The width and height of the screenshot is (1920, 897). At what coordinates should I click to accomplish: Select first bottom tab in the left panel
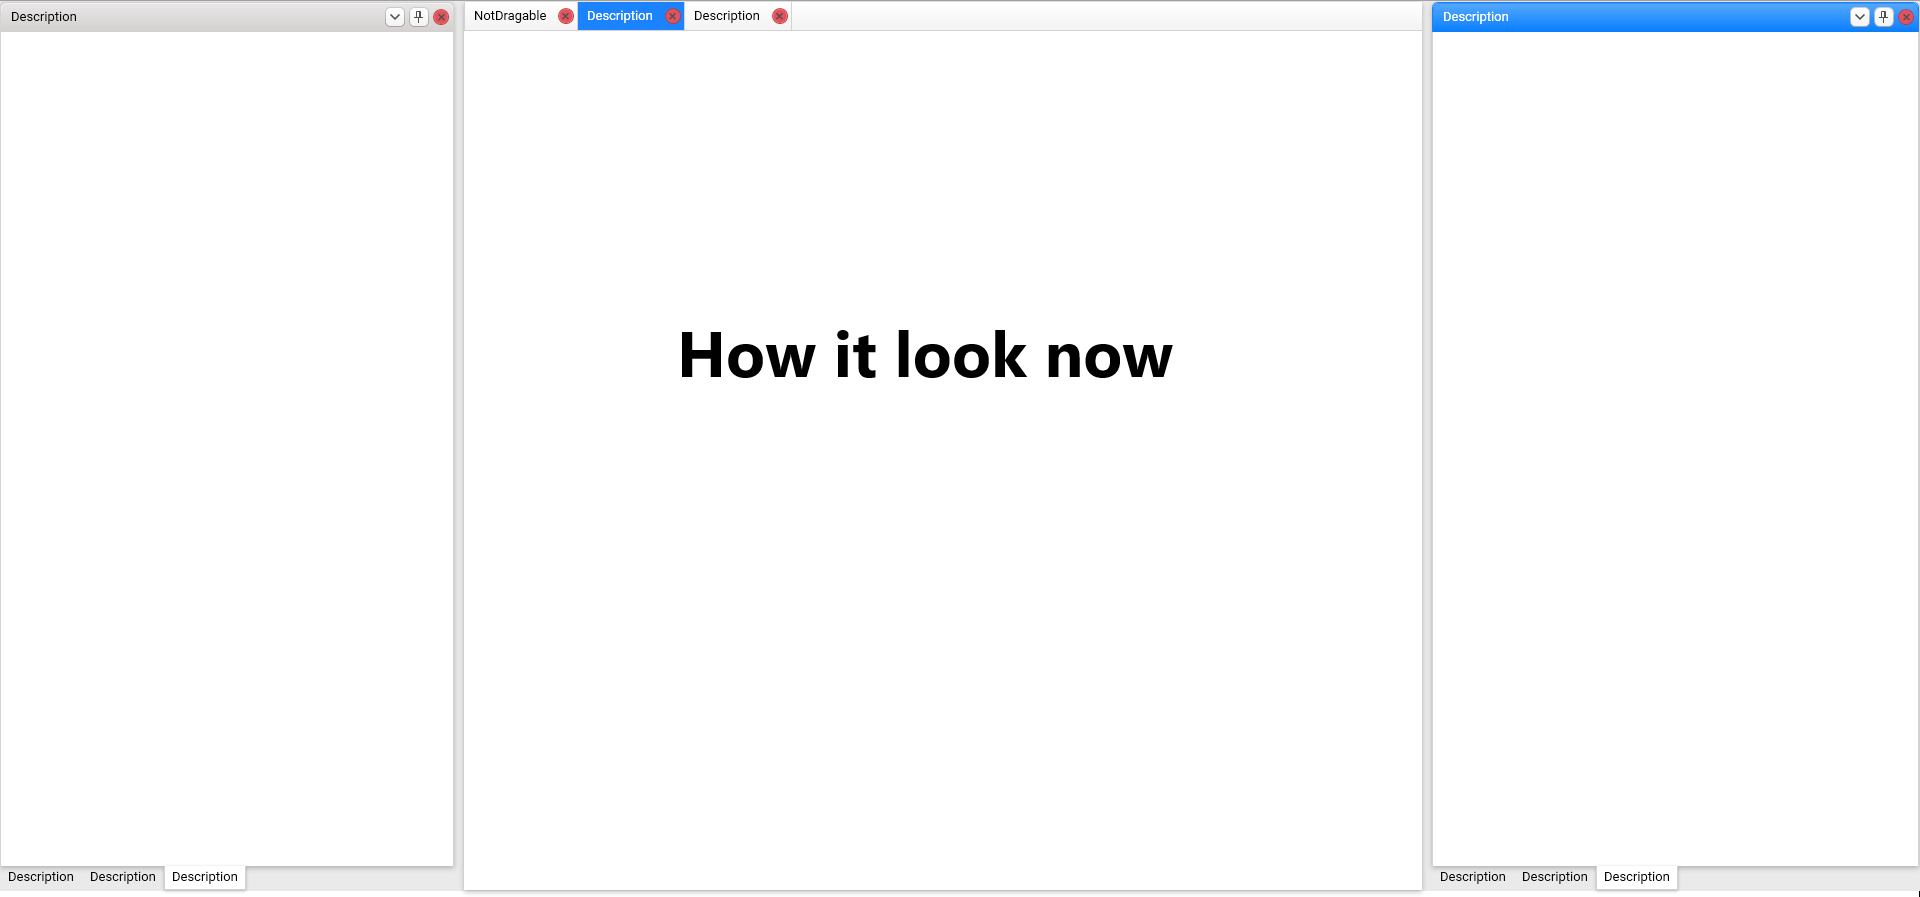coord(41,877)
